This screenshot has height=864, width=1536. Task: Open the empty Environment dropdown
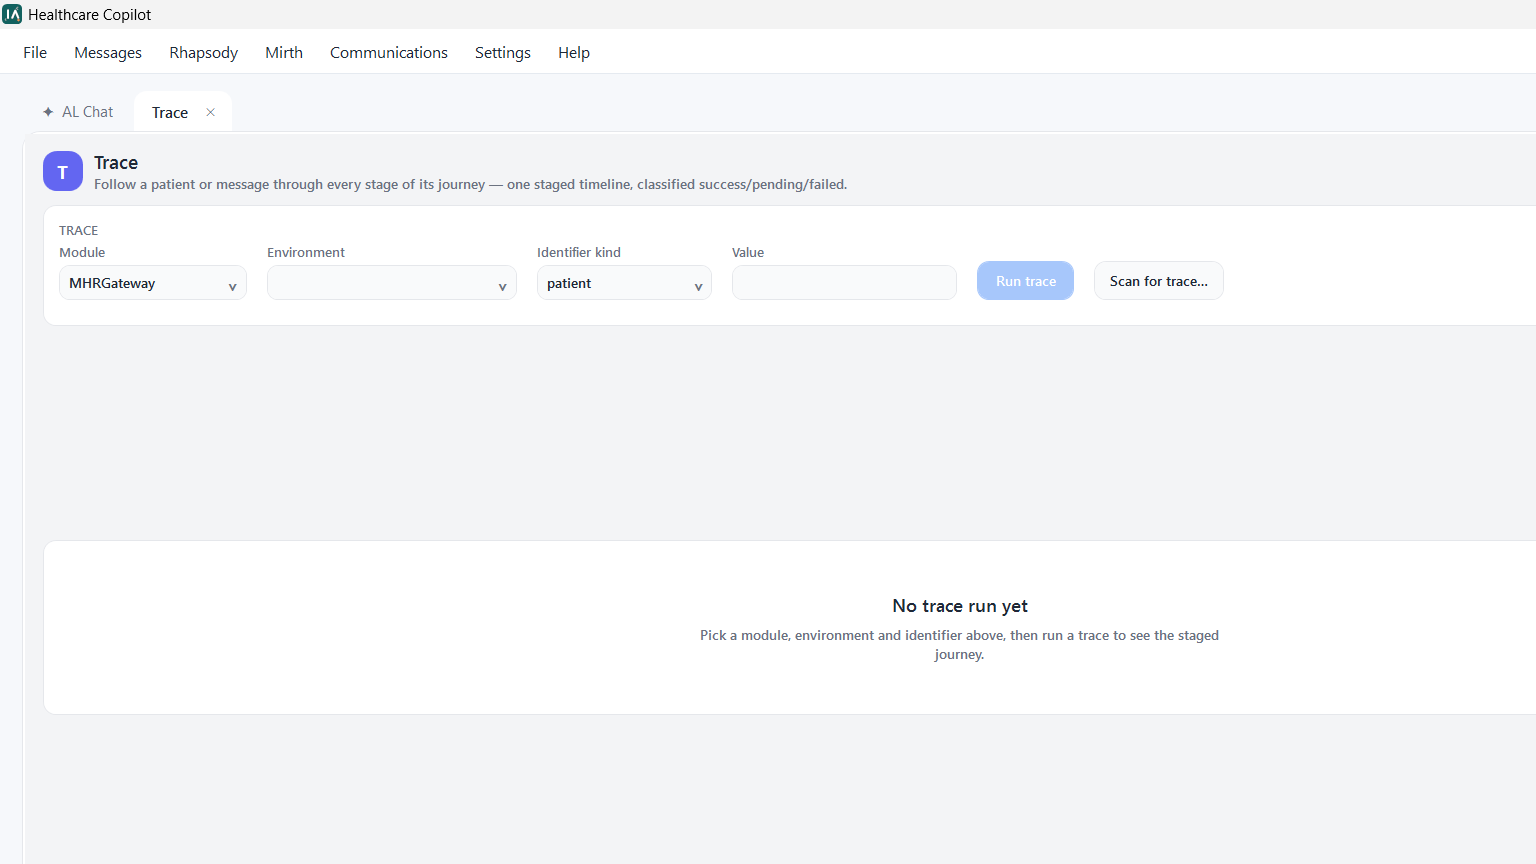point(392,283)
